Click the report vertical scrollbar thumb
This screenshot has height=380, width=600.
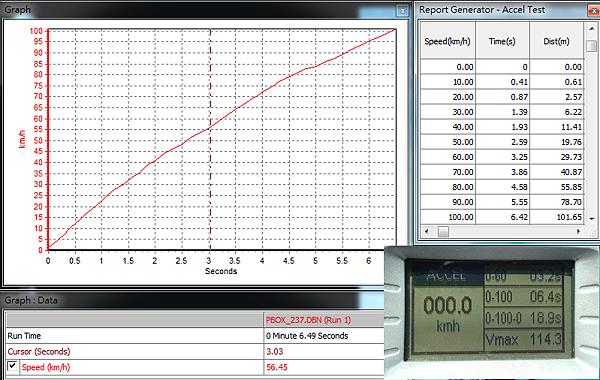[591, 46]
